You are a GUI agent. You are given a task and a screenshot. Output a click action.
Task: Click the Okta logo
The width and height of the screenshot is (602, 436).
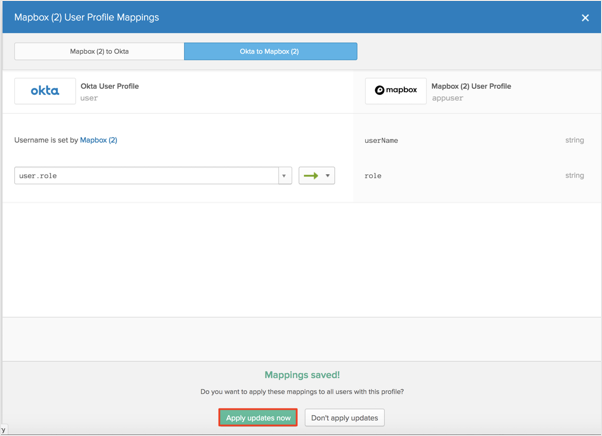tap(45, 91)
